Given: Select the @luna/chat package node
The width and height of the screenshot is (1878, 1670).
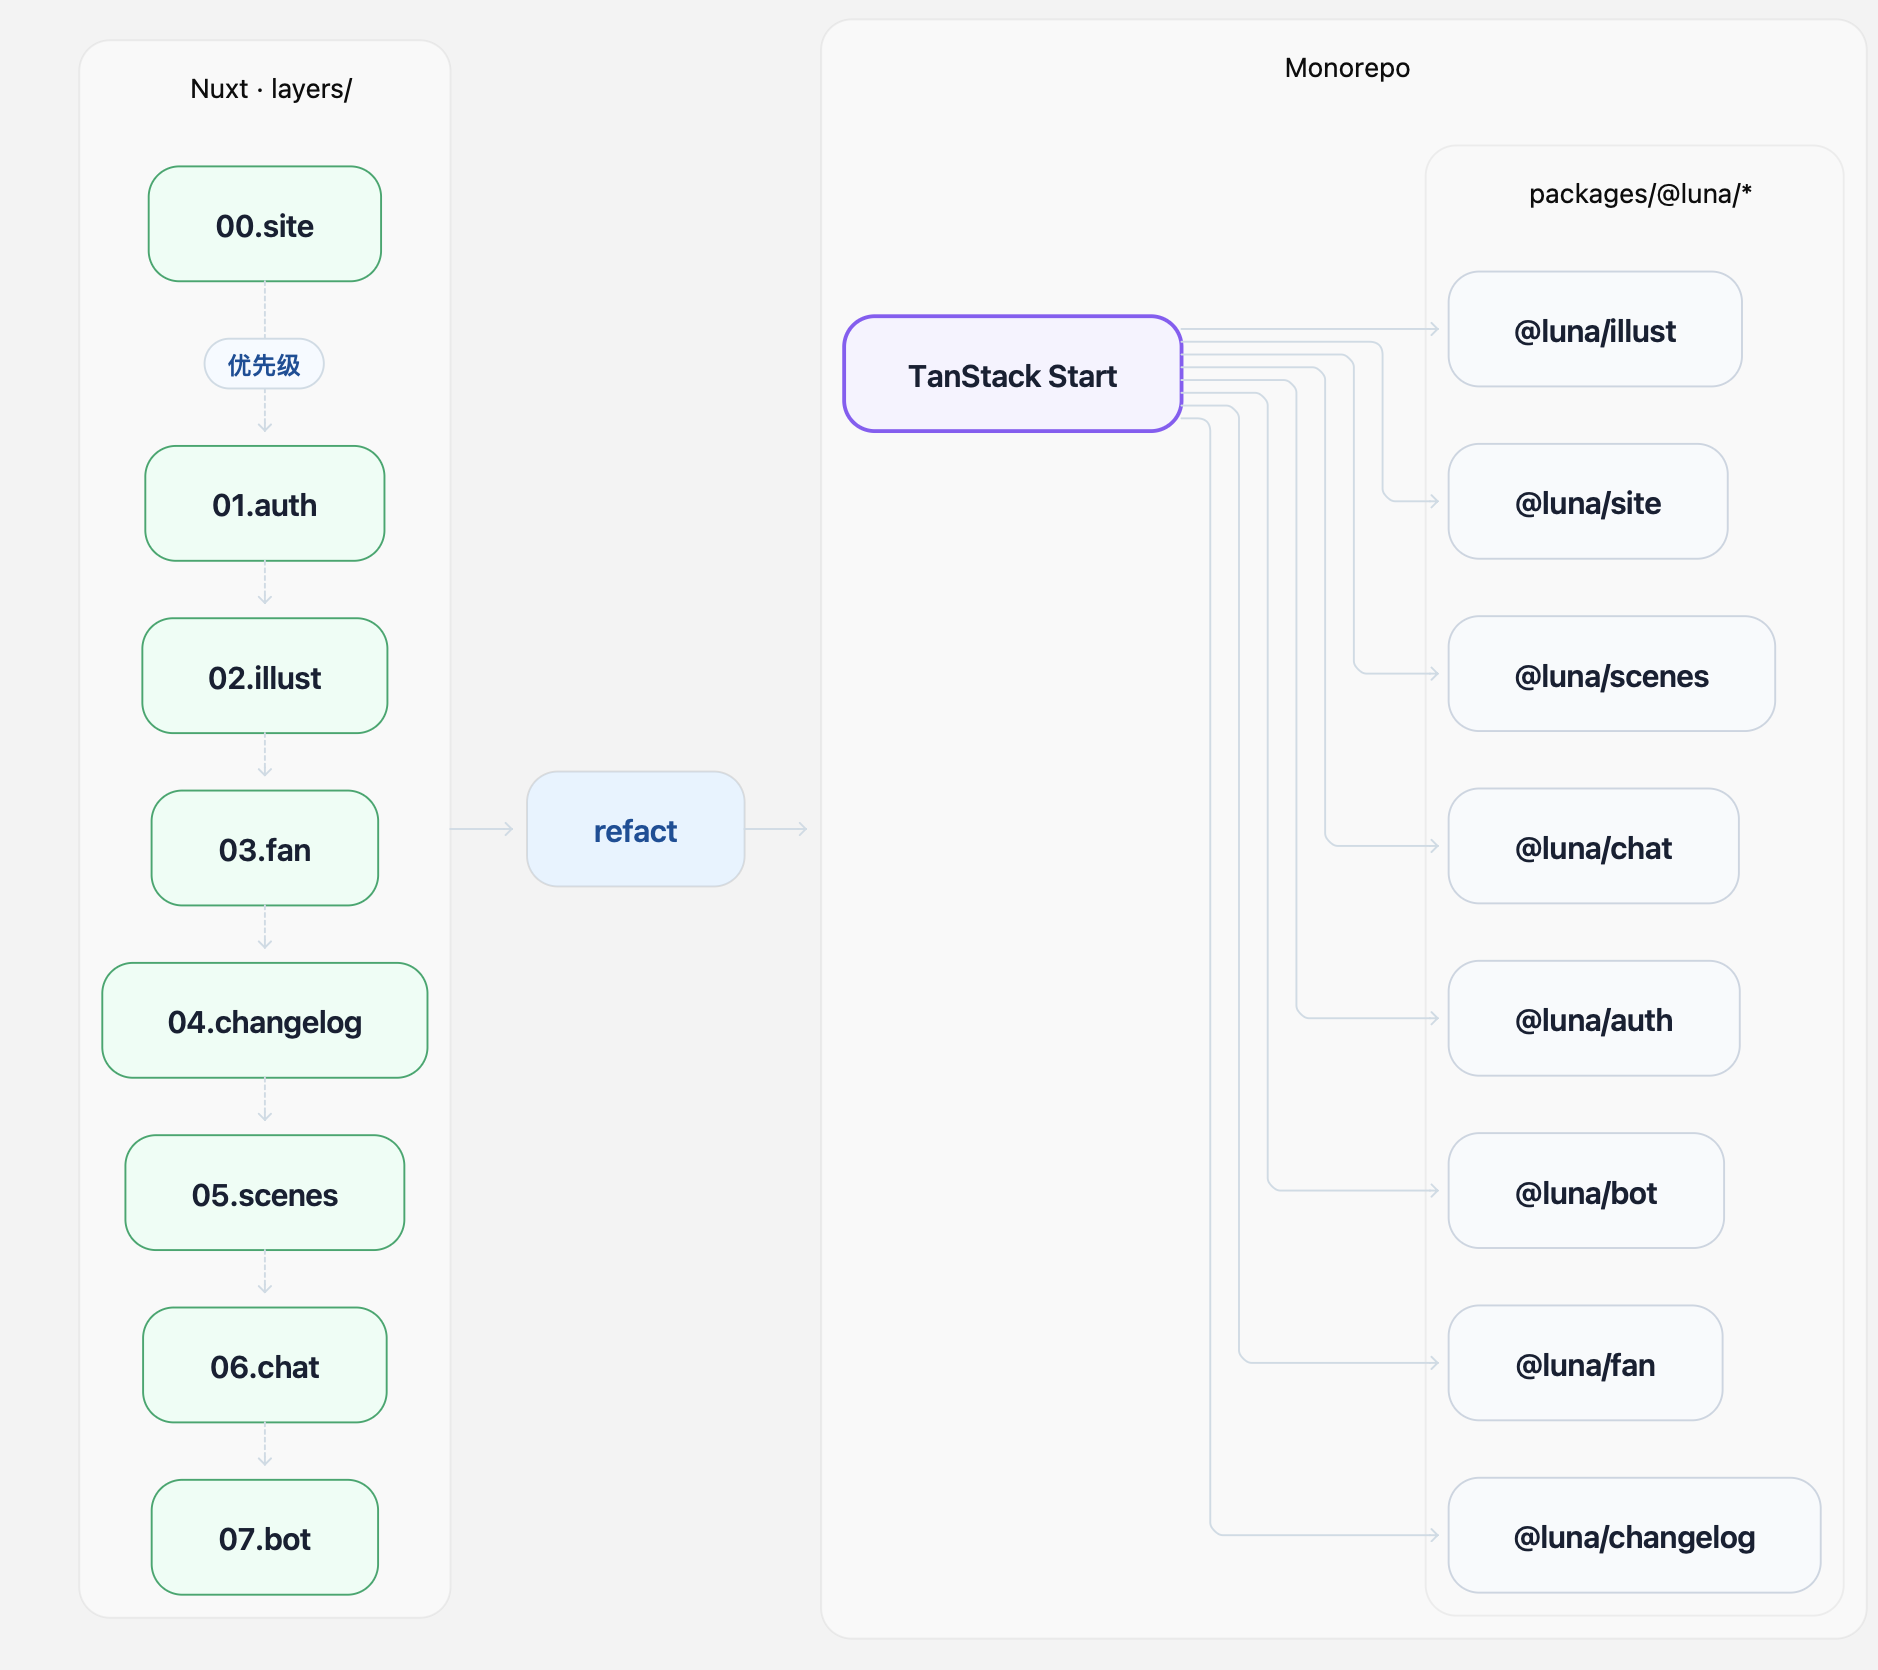Looking at the screenshot, I should point(1594,846).
